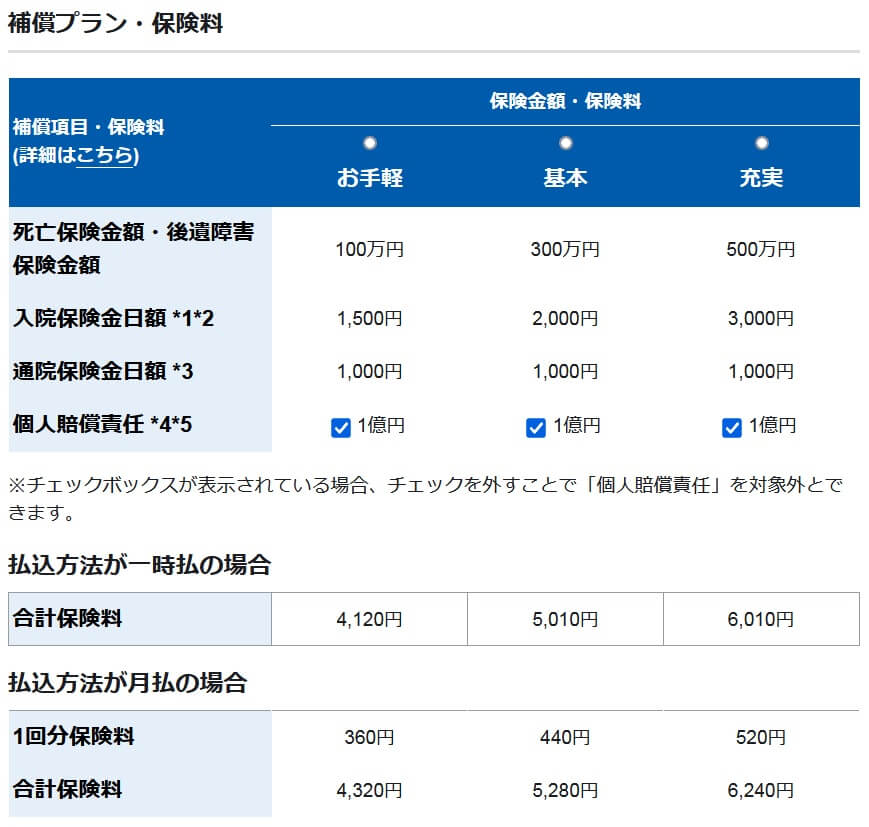Select the お手軽 plan radio button
Screen dimensions: 869x827
click(370, 143)
